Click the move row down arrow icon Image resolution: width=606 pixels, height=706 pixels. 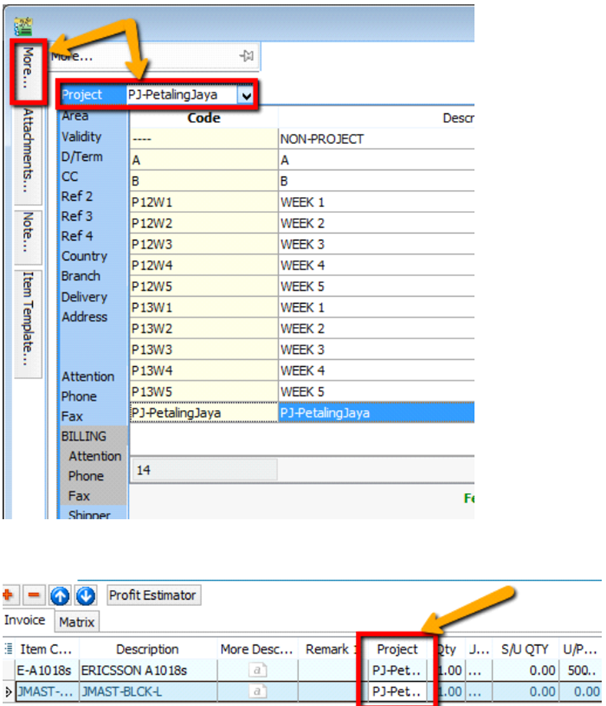pyautogui.click(x=86, y=595)
